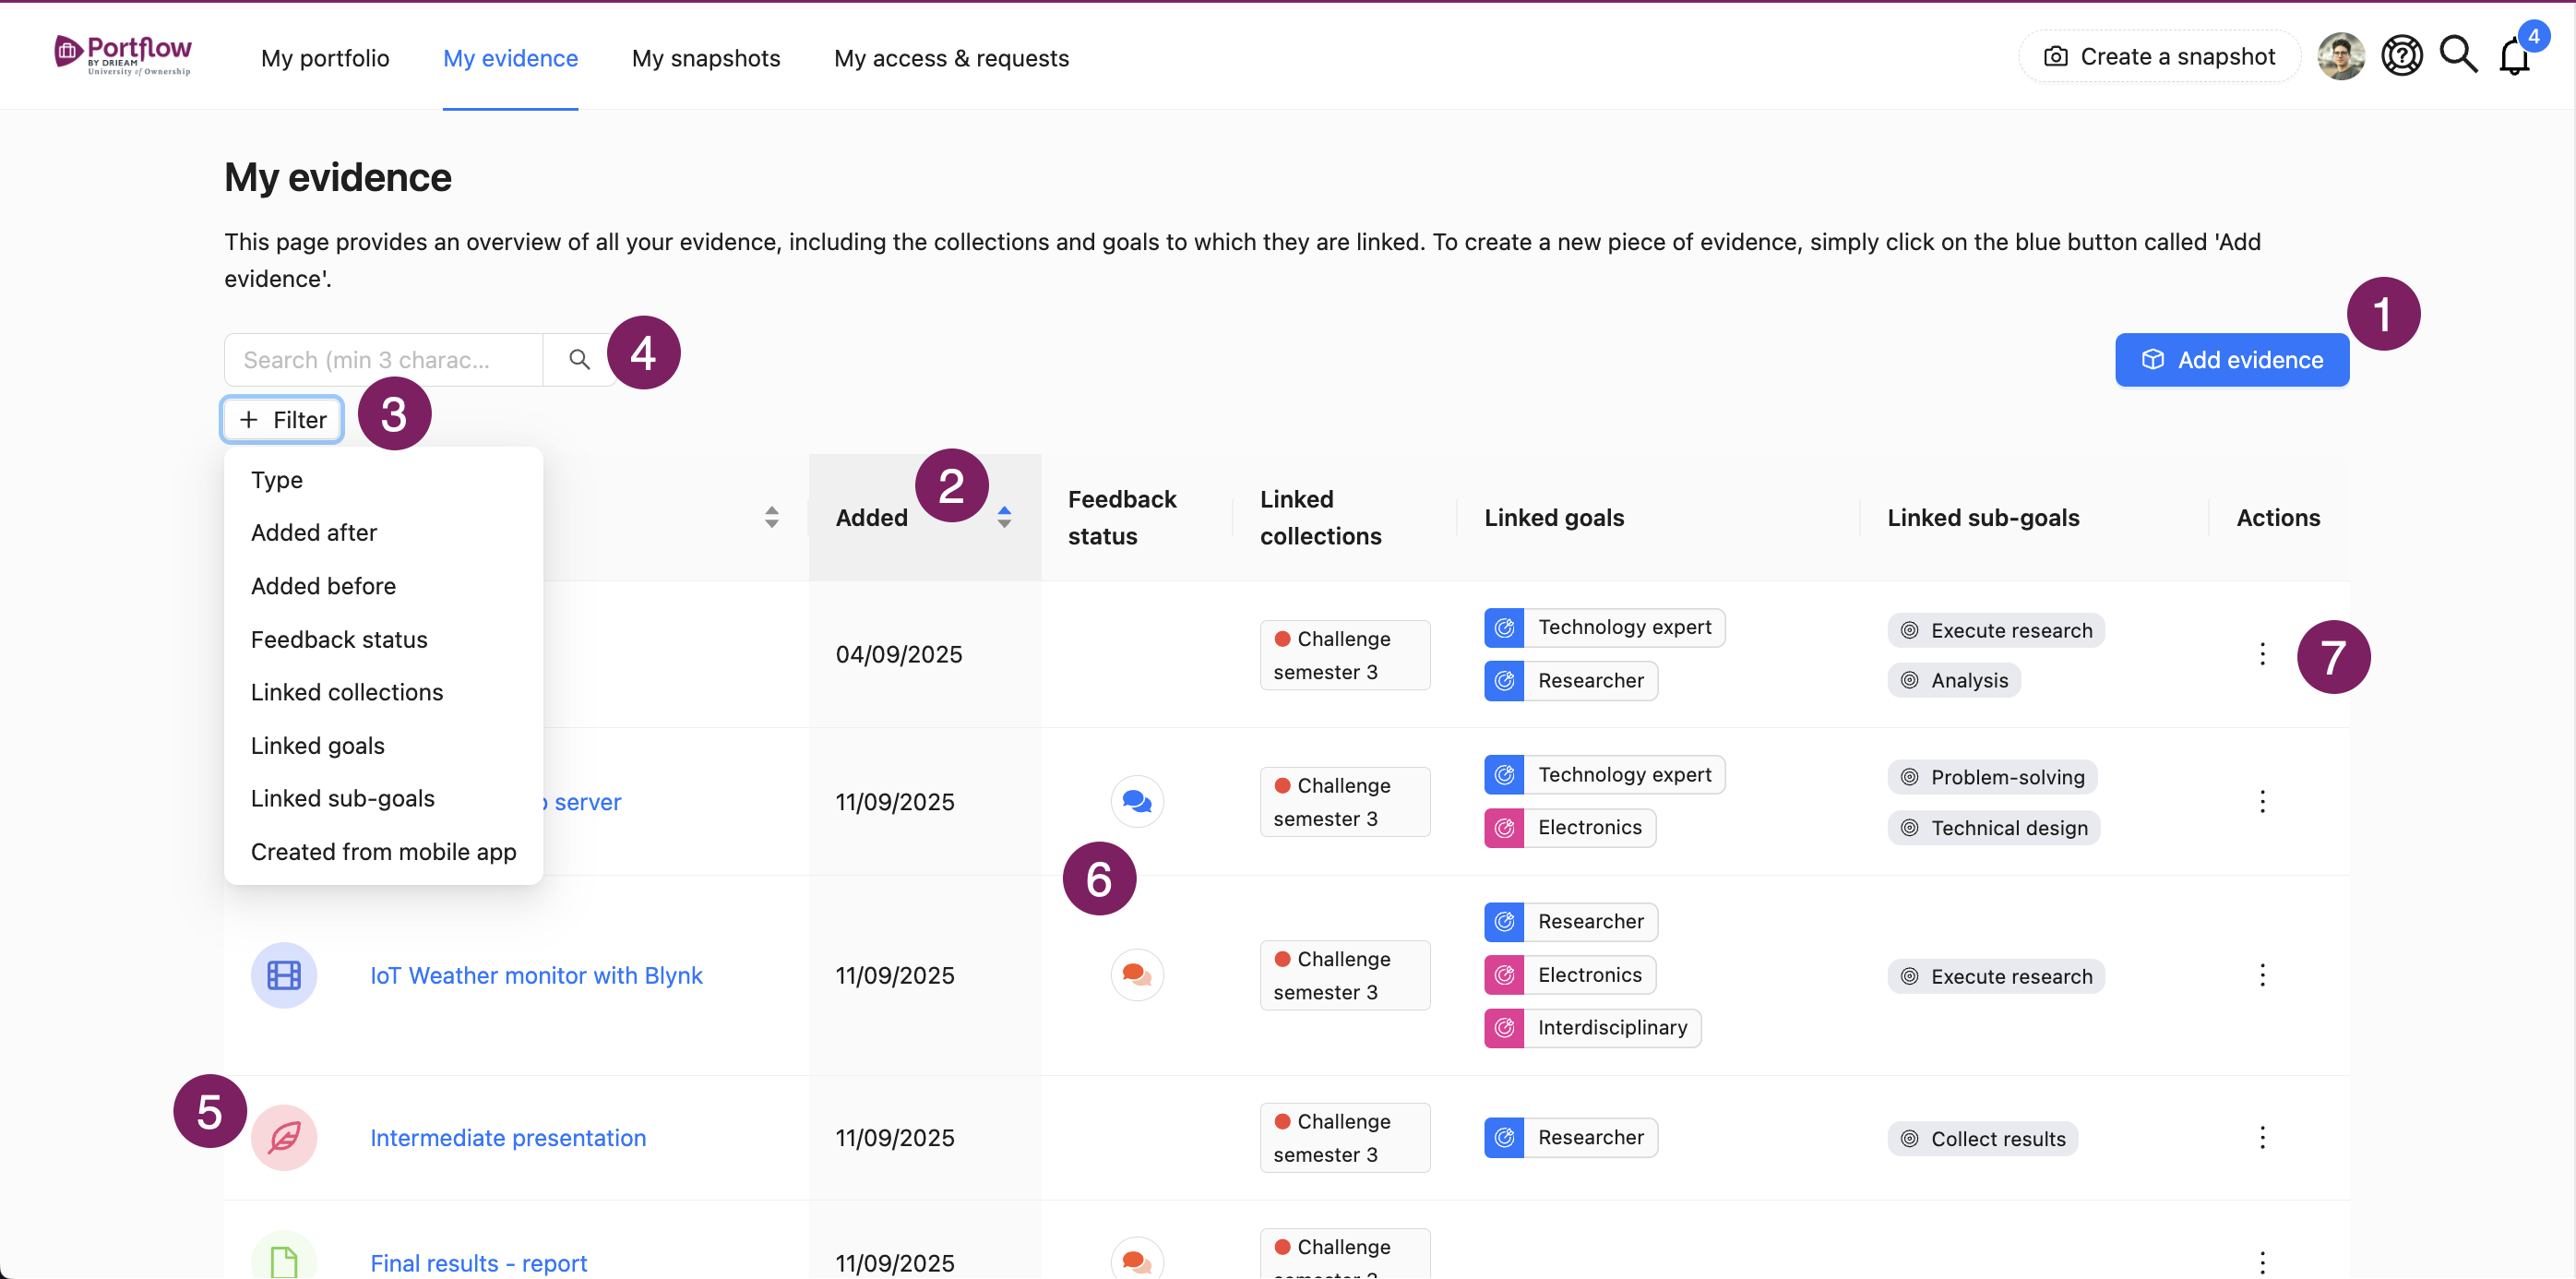Click Analysis sub-goal tag
The image size is (2576, 1279).
(1953, 680)
